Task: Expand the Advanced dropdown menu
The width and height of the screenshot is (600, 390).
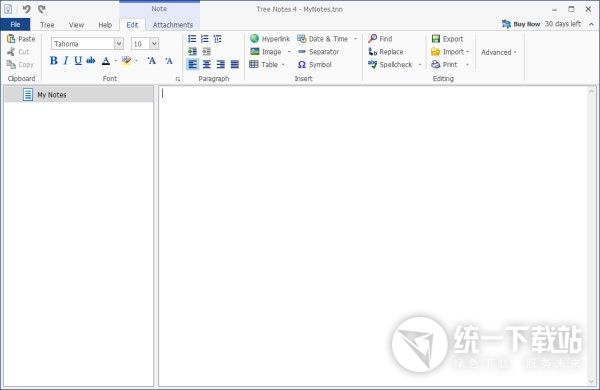Action: click(x=499, y=52)
